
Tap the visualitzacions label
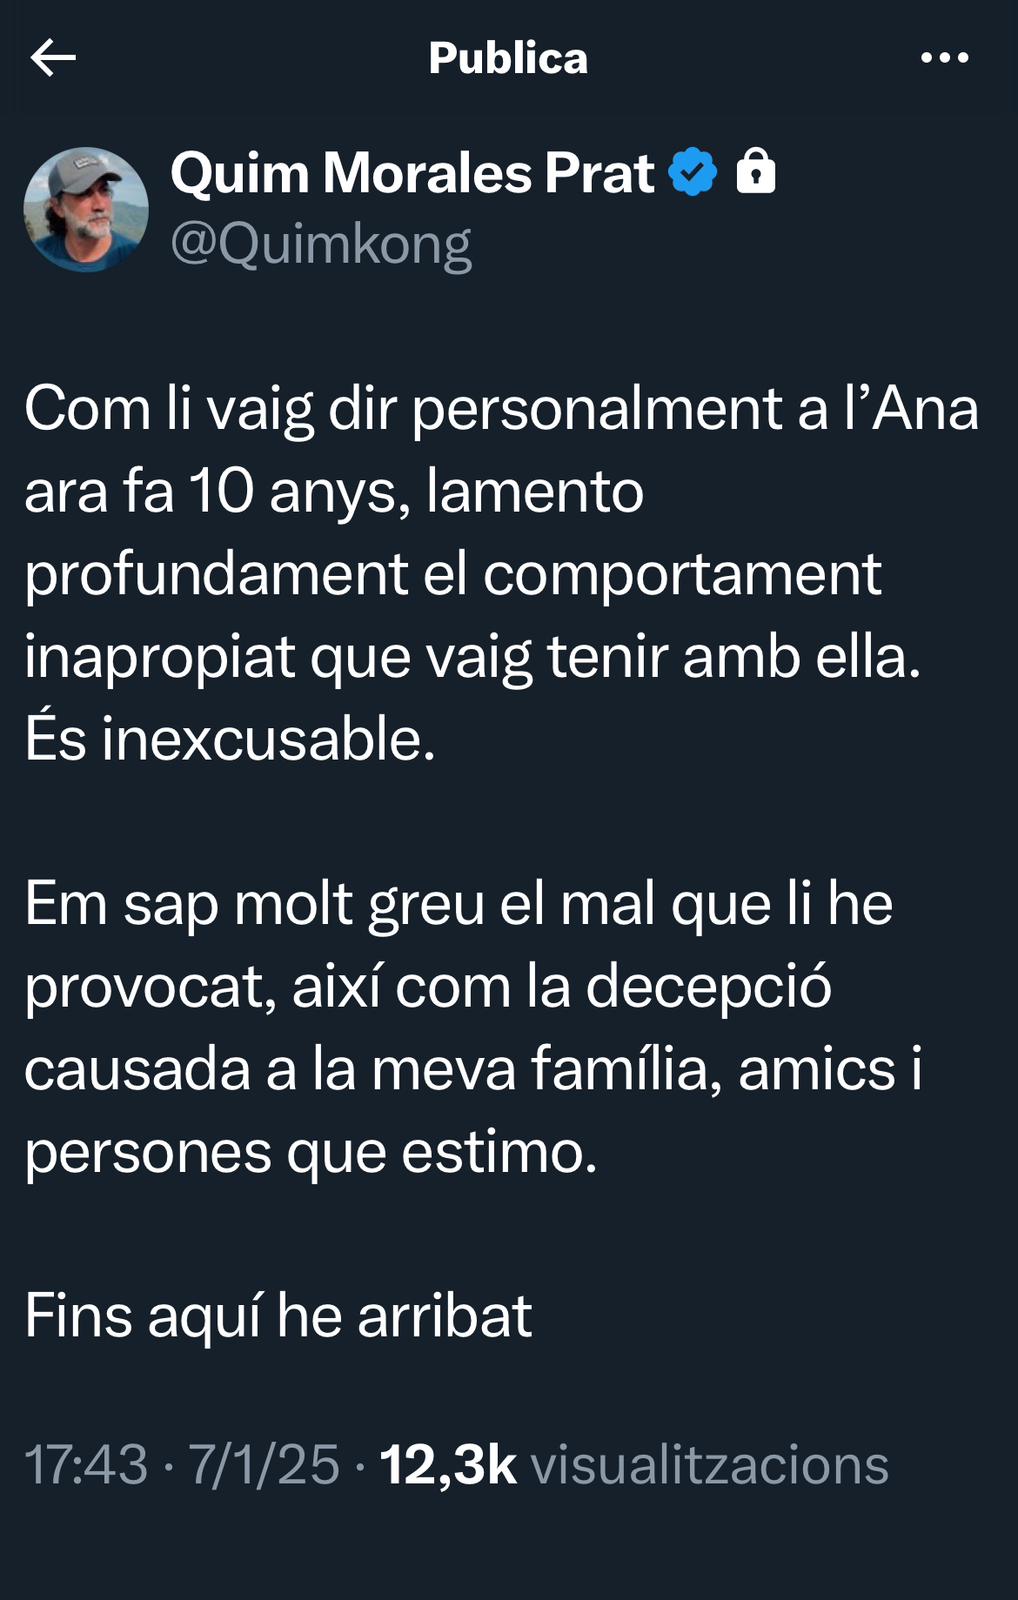pyautogui.click(x=709, y=1465)
